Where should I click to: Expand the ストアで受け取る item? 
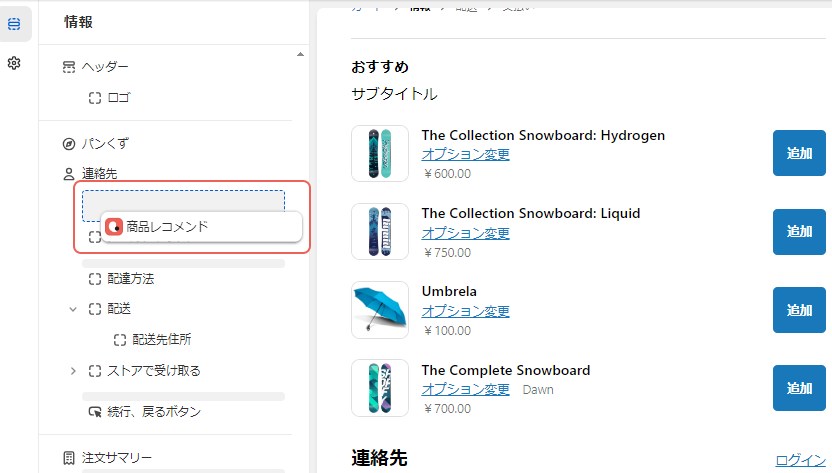point(73,371)
